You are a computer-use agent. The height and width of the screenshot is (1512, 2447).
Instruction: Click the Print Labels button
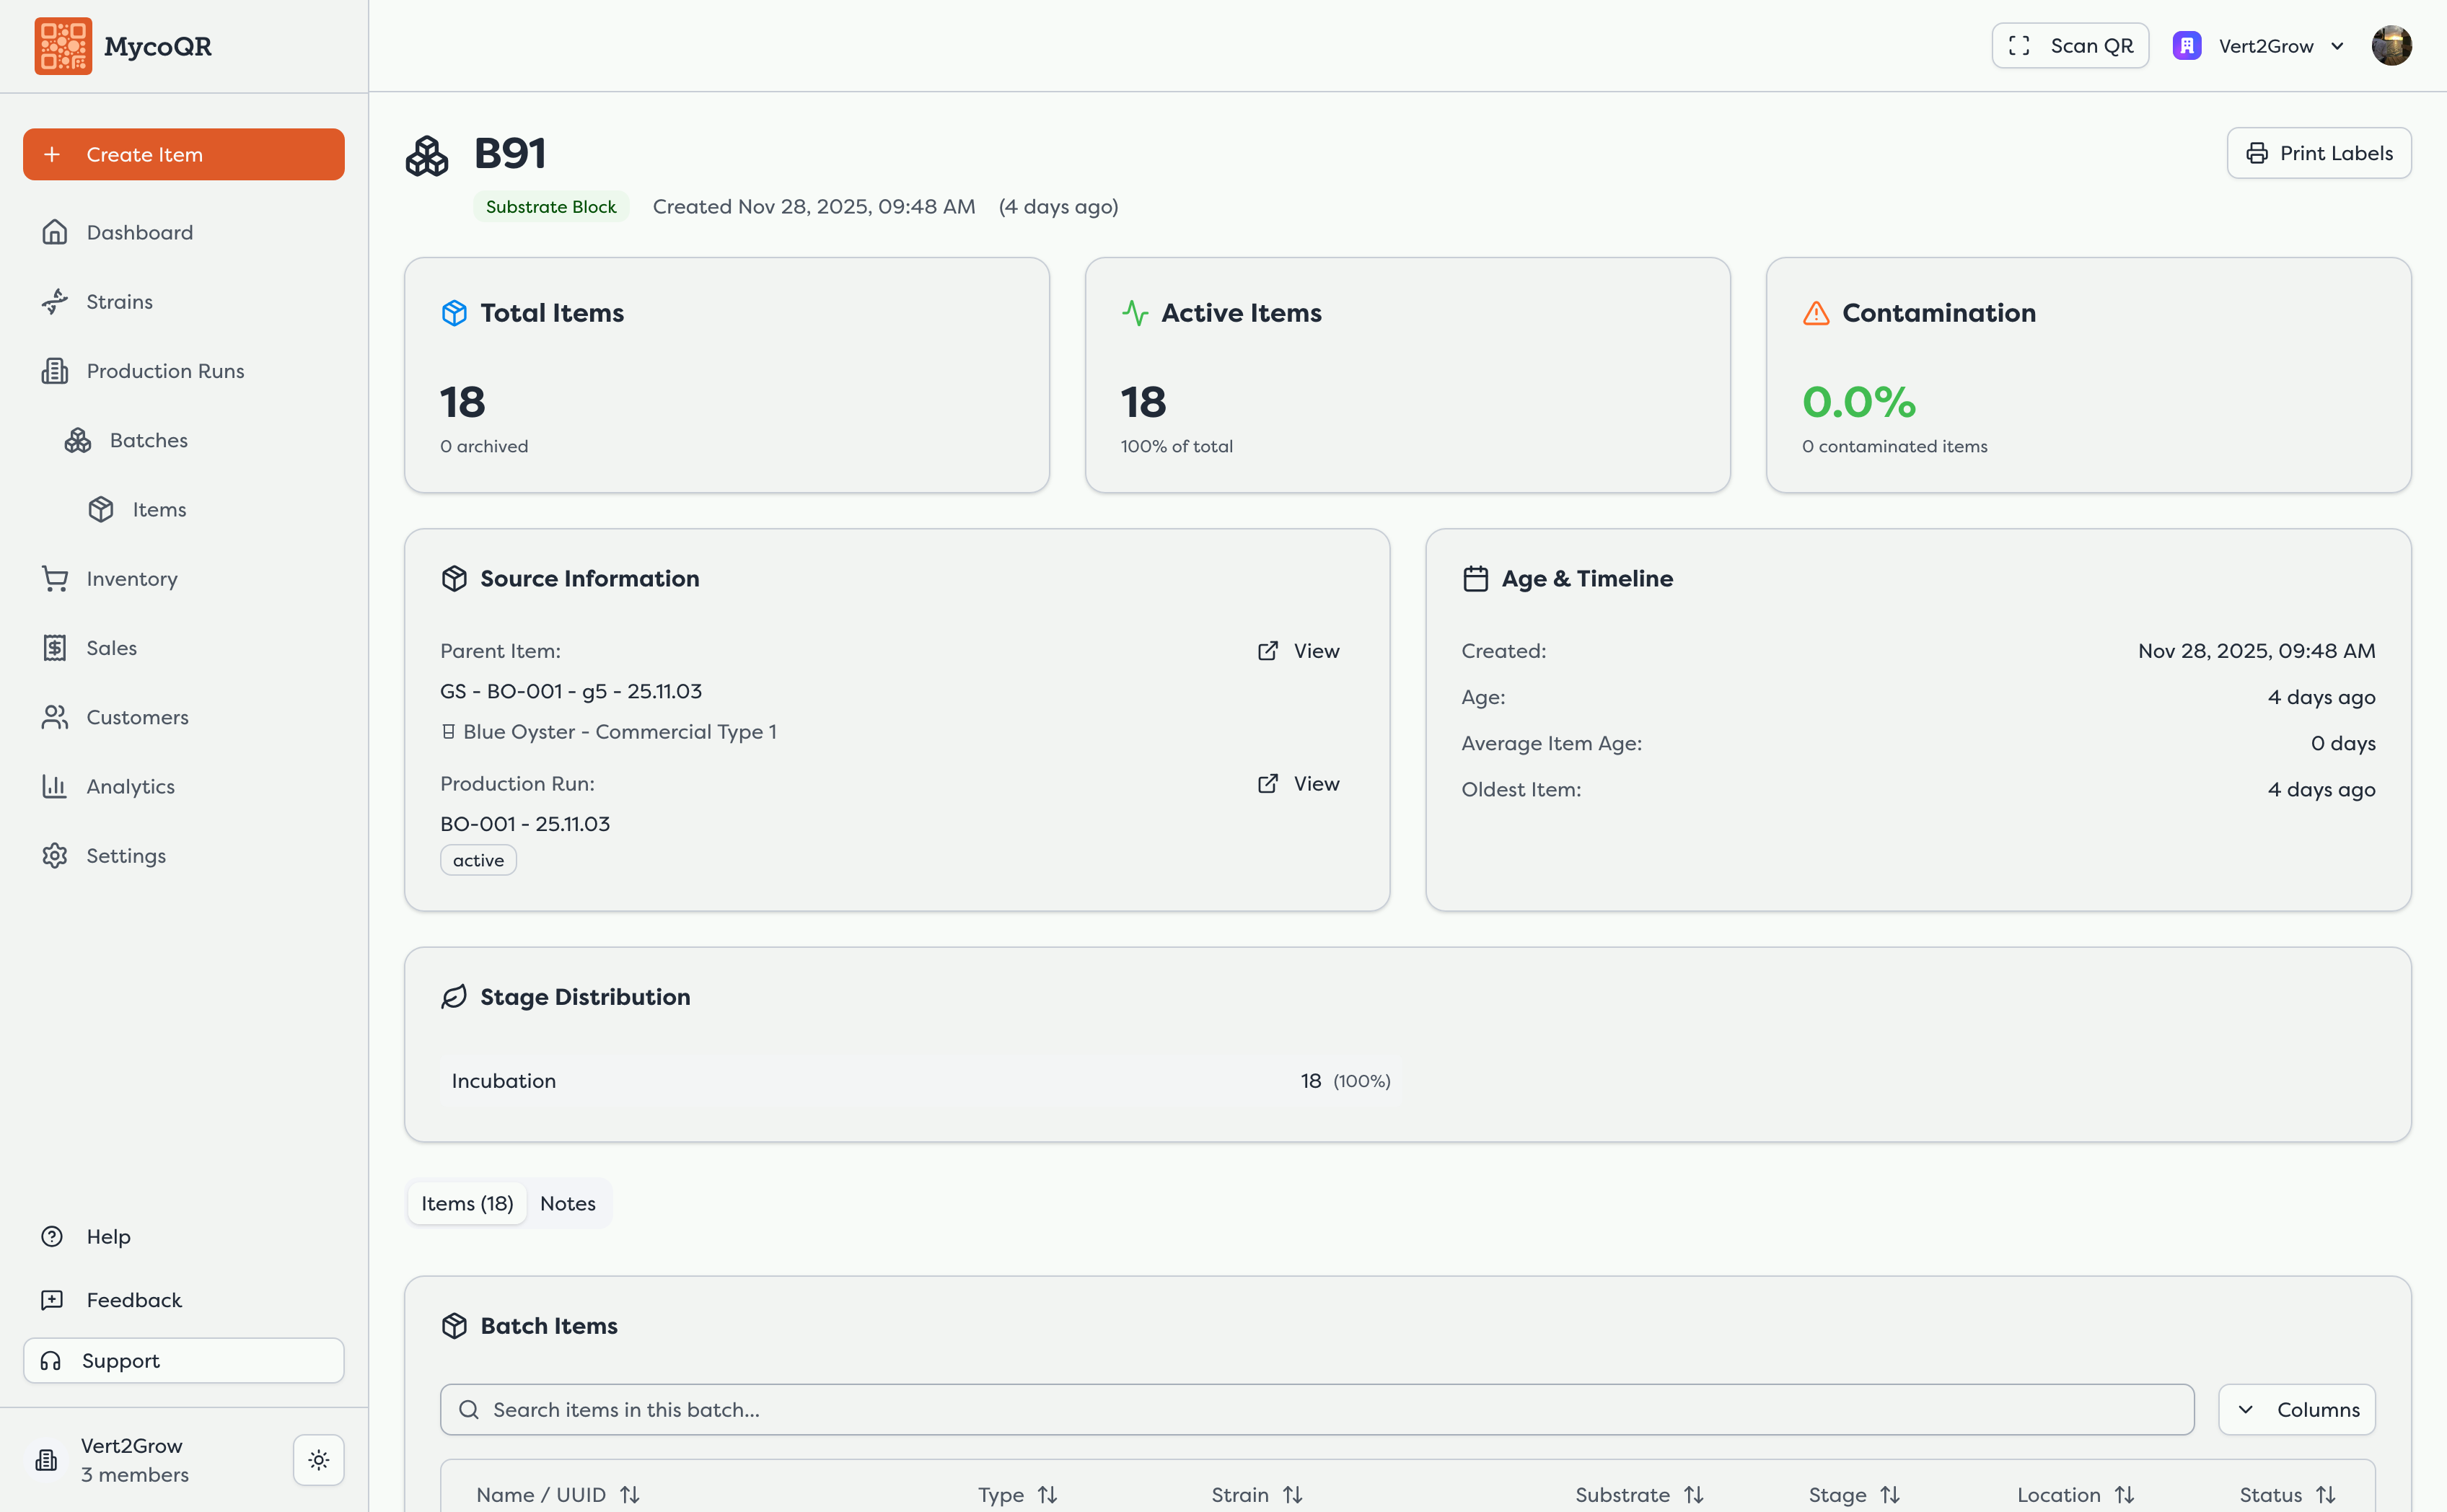[x=2318, y=153]
